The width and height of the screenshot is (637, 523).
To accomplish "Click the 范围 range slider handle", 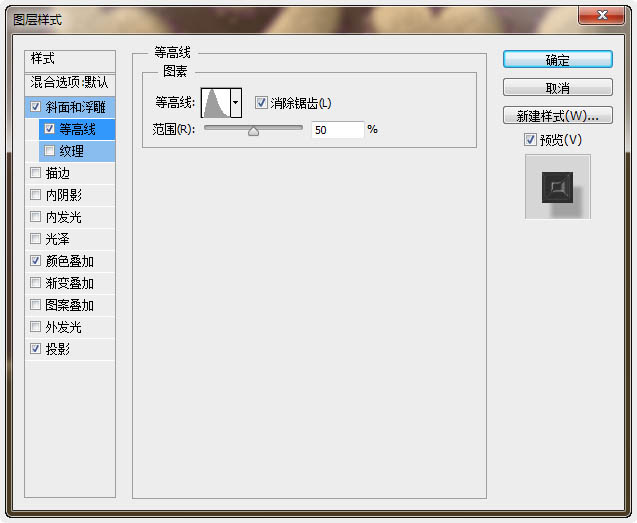I will (254, 131).
